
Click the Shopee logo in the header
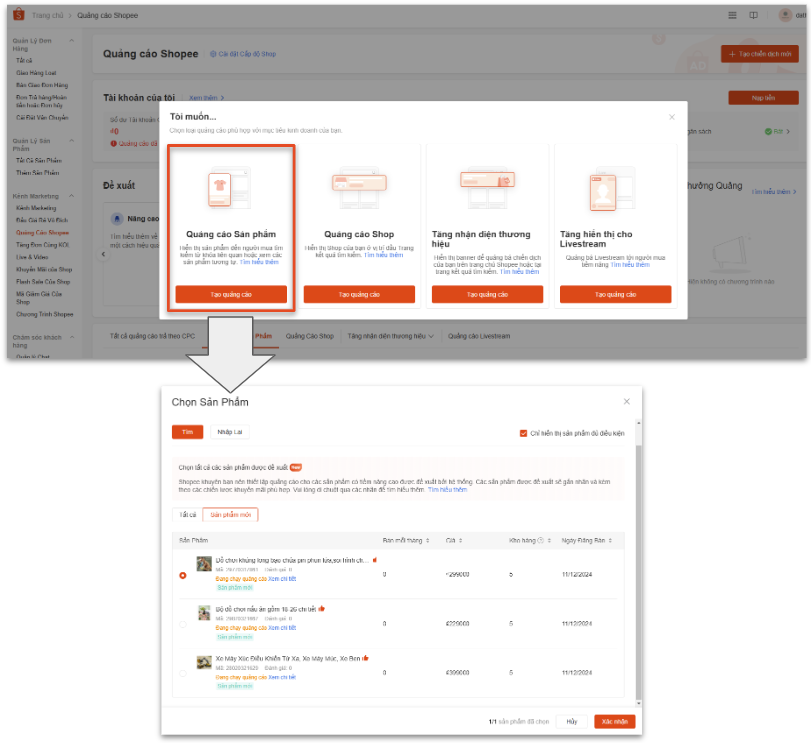click(x=18, y=16)
